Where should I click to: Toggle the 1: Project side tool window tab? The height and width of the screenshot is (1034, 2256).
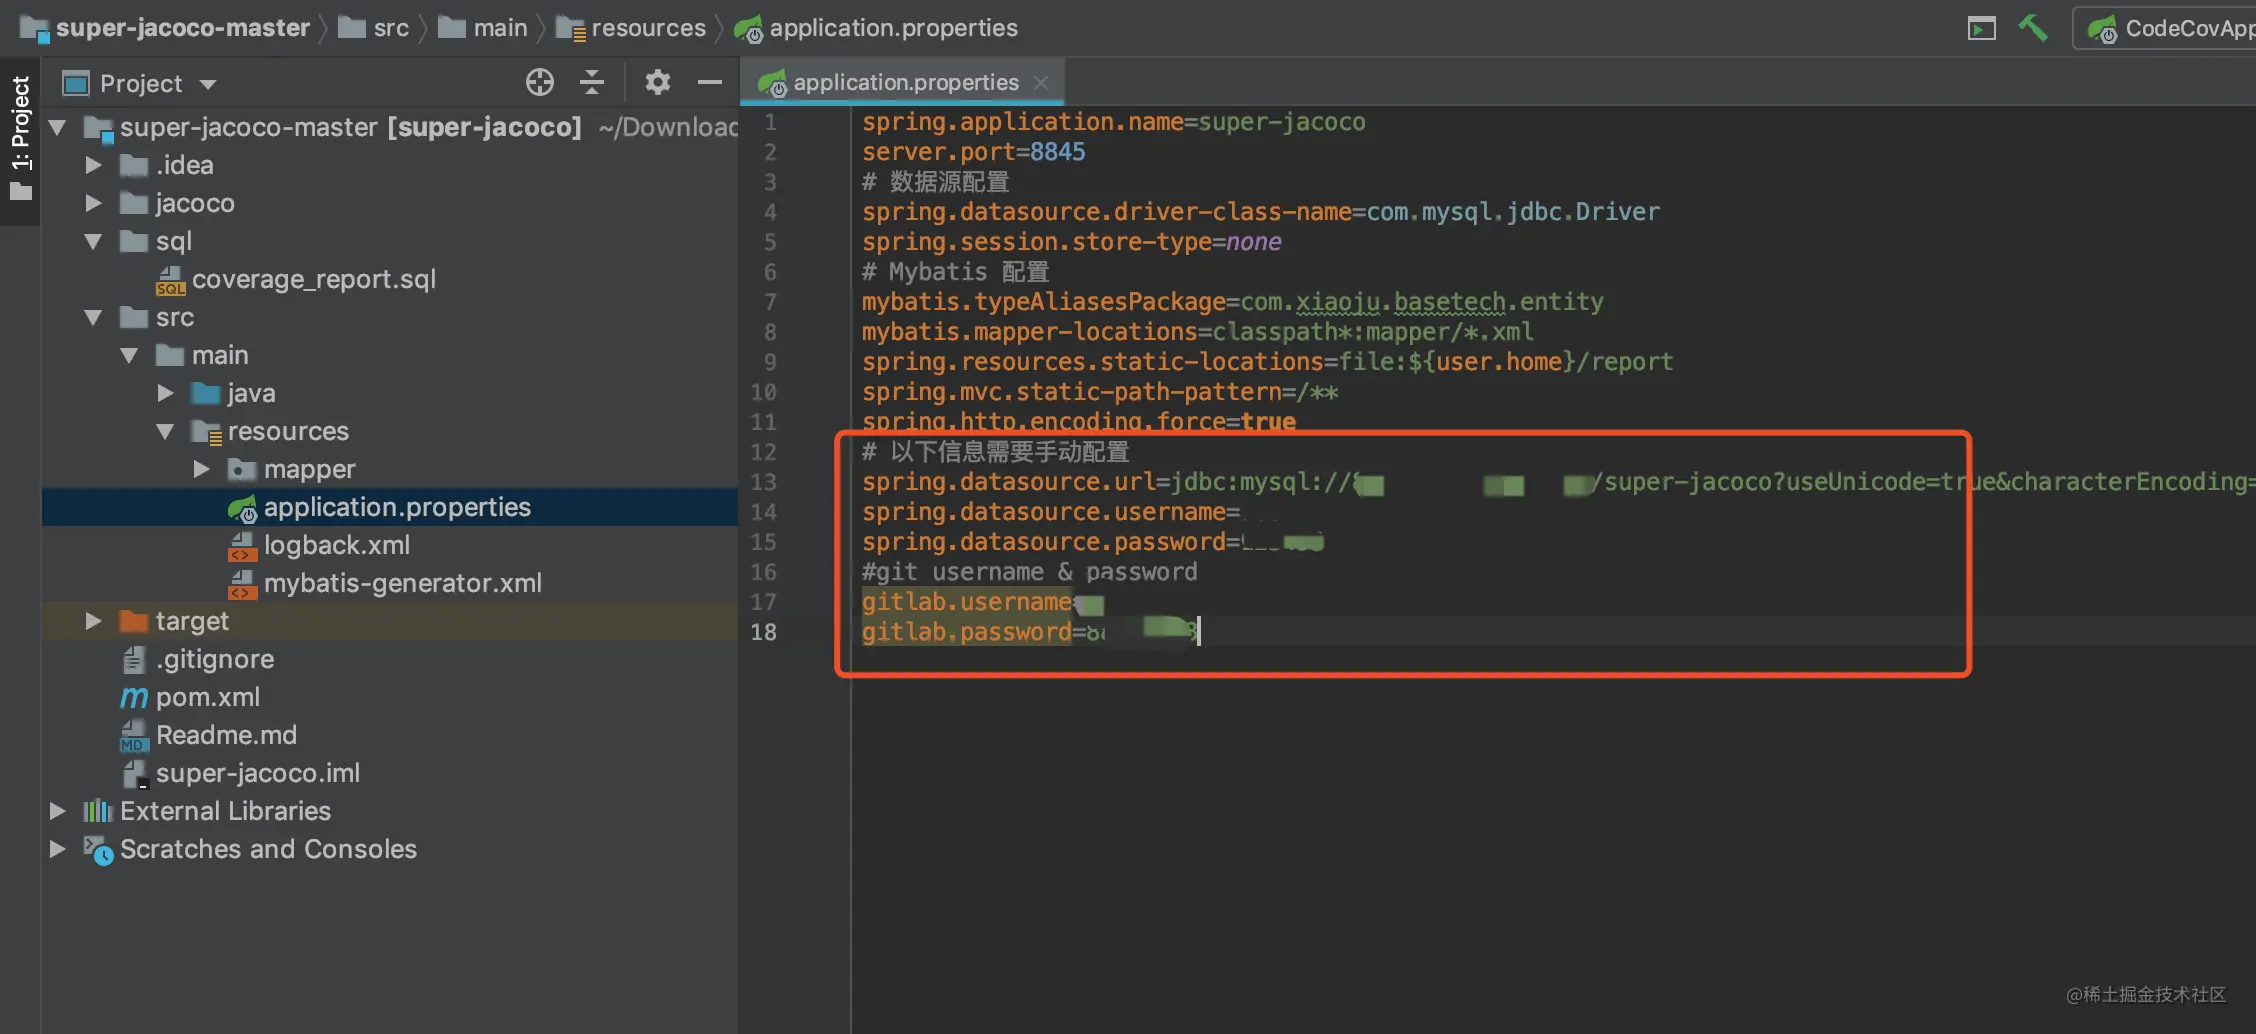[x=20, y=139]
